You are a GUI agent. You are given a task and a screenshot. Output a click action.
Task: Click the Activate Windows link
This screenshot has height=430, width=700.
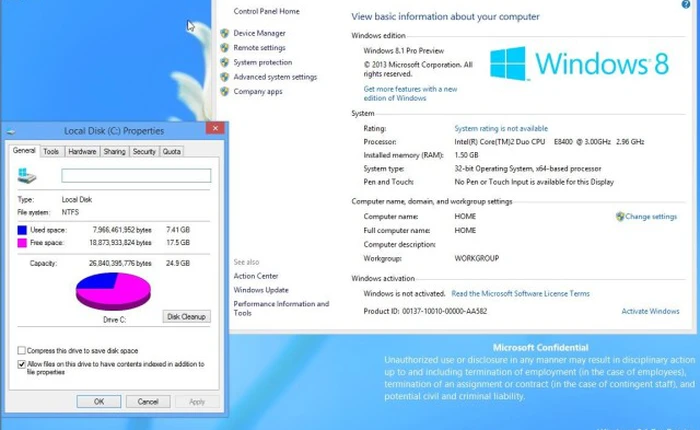(x=650, y=311)
